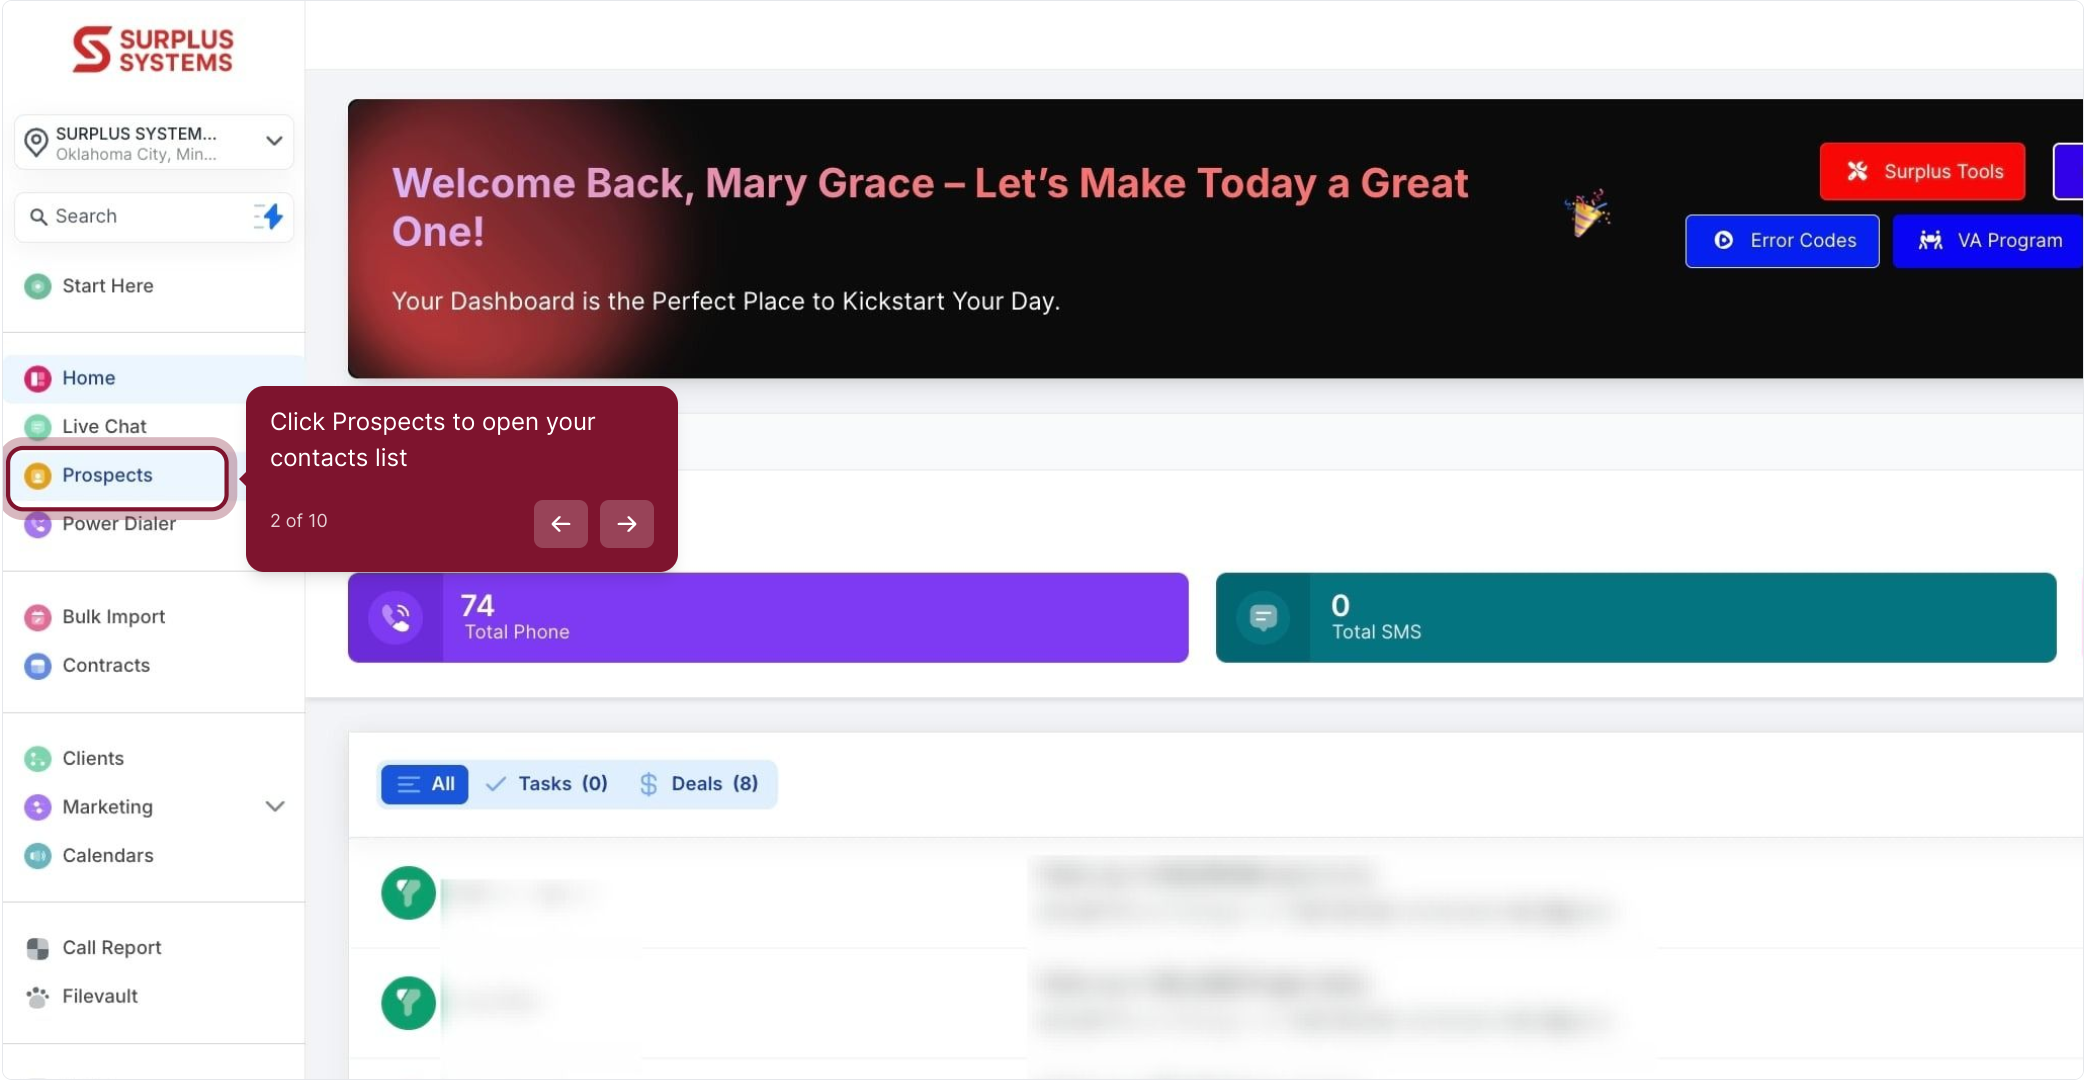Click into the sidebar Search field
The height and width of the screenshot is (1080, 2086).
140,216
